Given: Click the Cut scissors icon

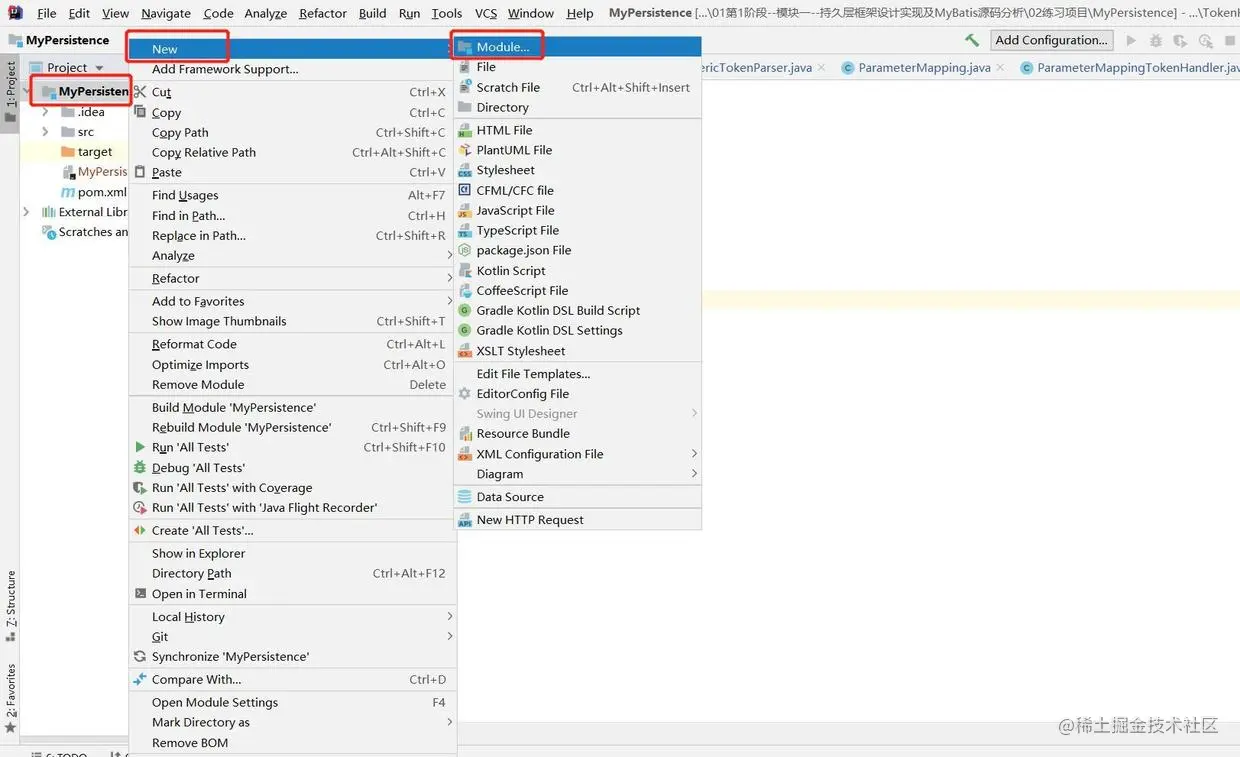Looking at the screenshot, I should point(140,91).
